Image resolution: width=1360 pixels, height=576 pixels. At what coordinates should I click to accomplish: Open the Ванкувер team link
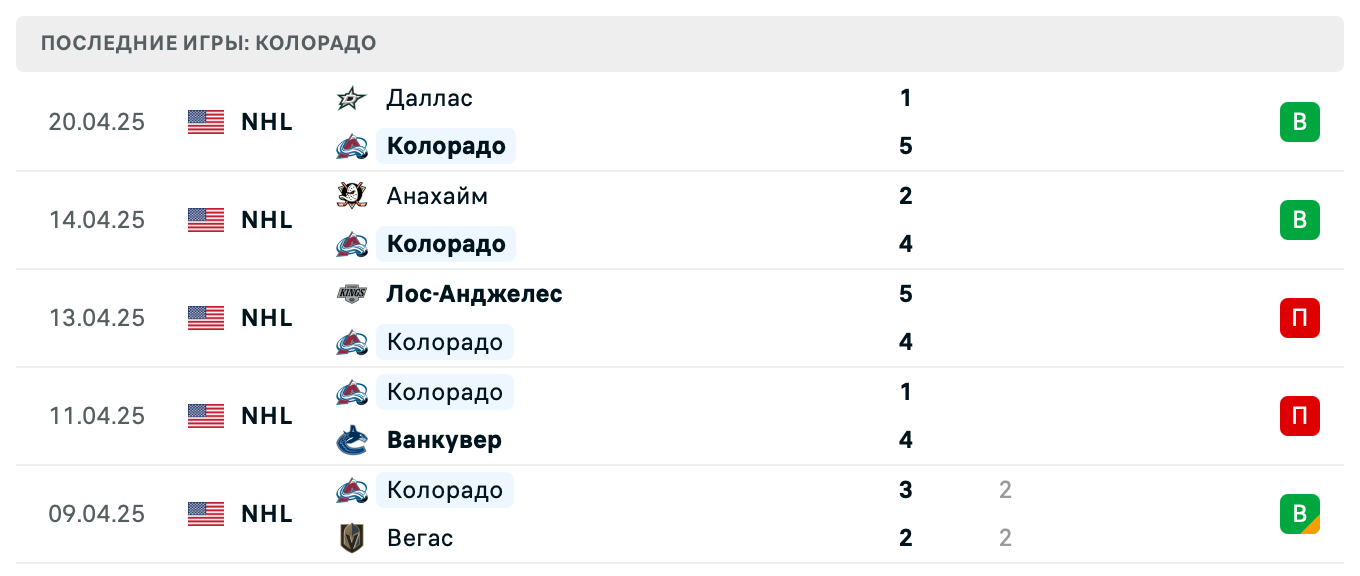pos(445,440)
